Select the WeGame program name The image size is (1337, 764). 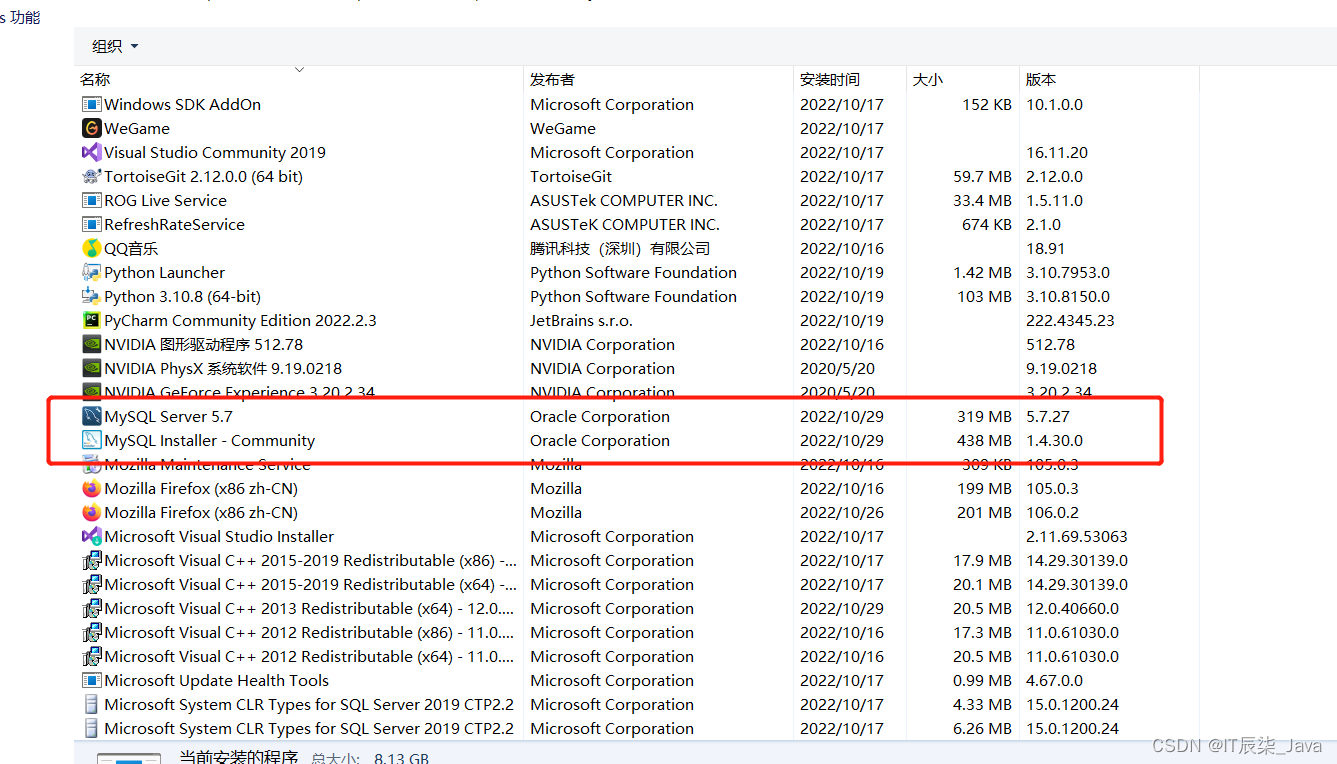click(137, 128)
